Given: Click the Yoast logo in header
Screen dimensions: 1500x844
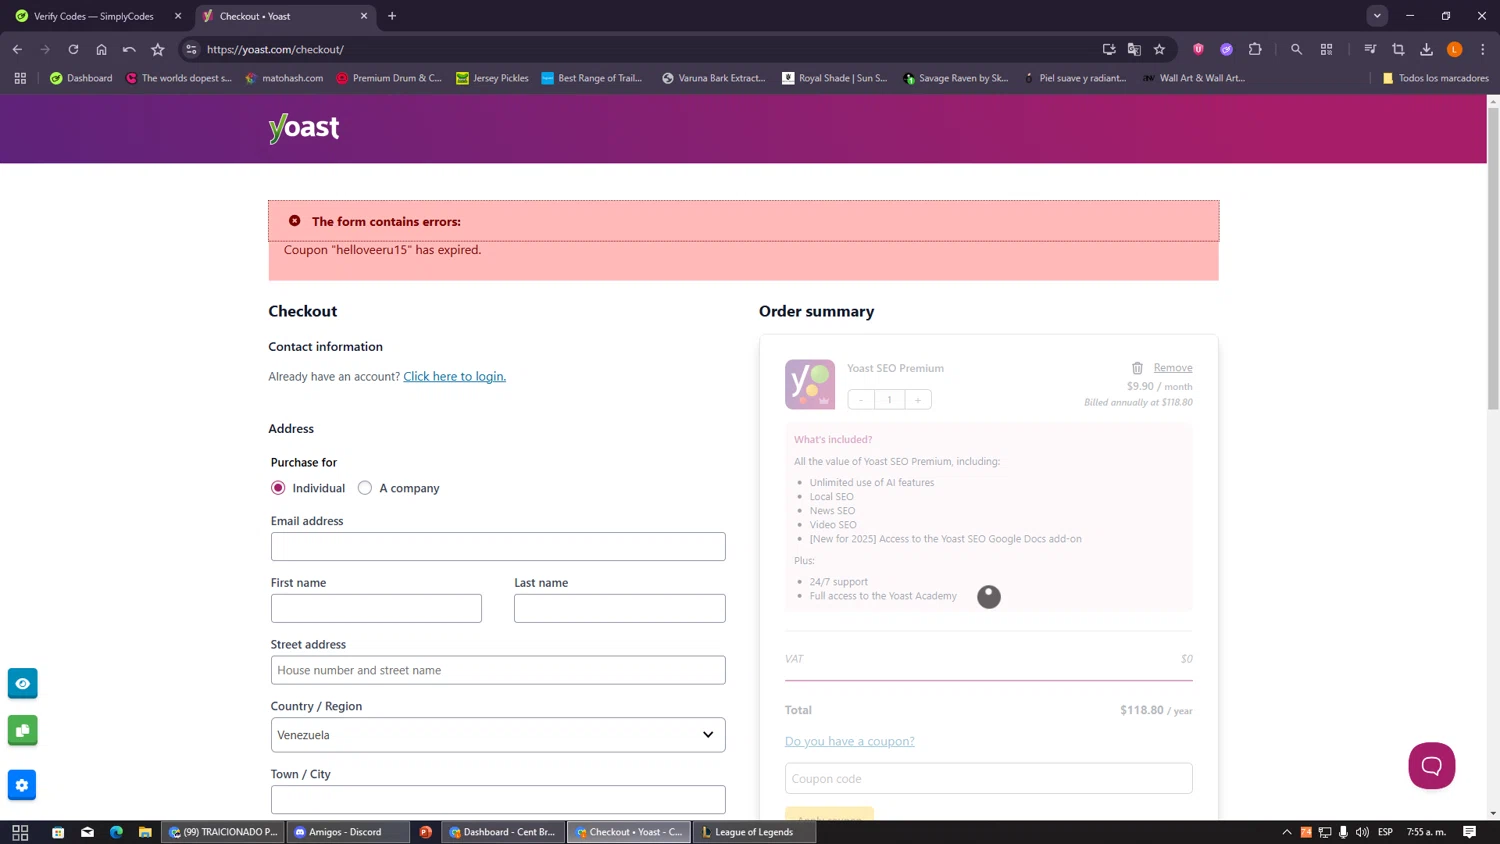Looking at the screenshot, I should coord(304,128).
